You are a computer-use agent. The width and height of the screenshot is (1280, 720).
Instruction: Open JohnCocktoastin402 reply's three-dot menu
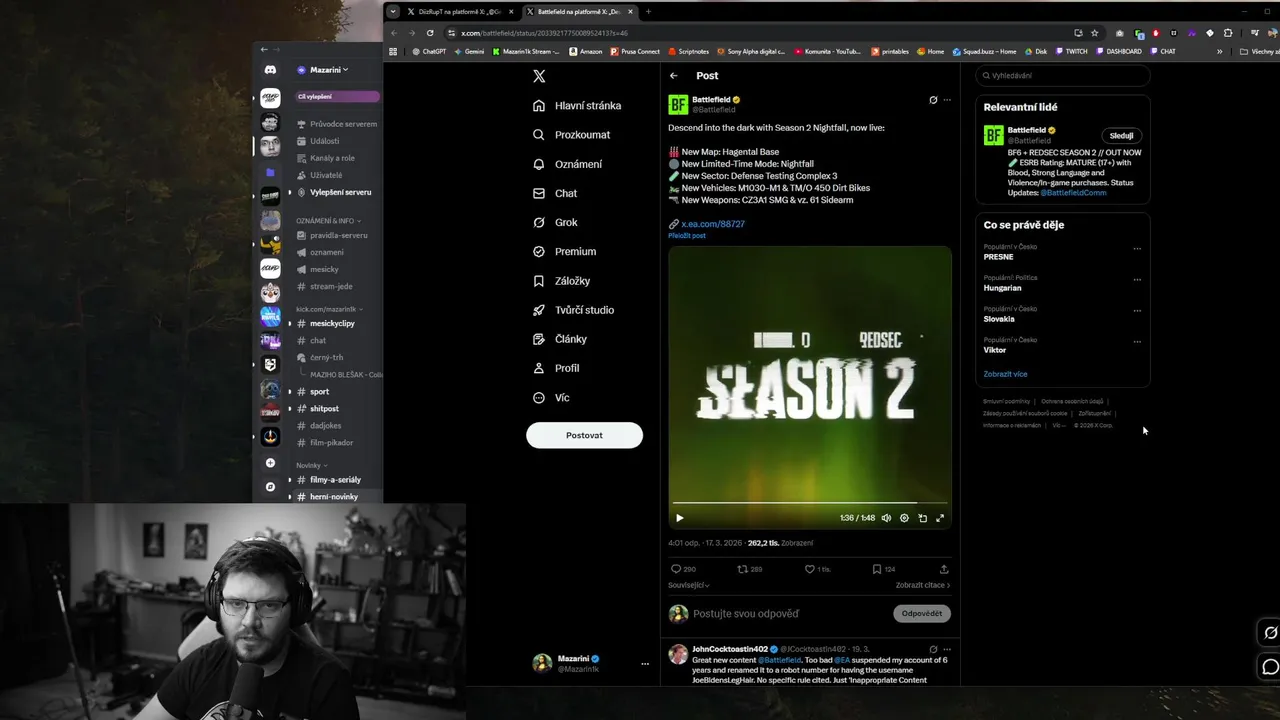pos(947,649)
